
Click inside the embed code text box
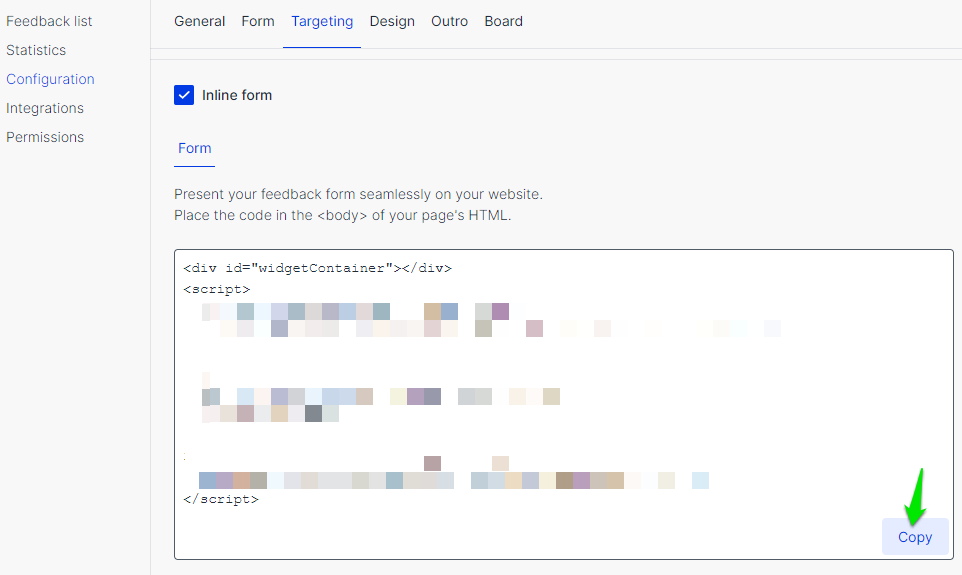[x=563, y=404]
